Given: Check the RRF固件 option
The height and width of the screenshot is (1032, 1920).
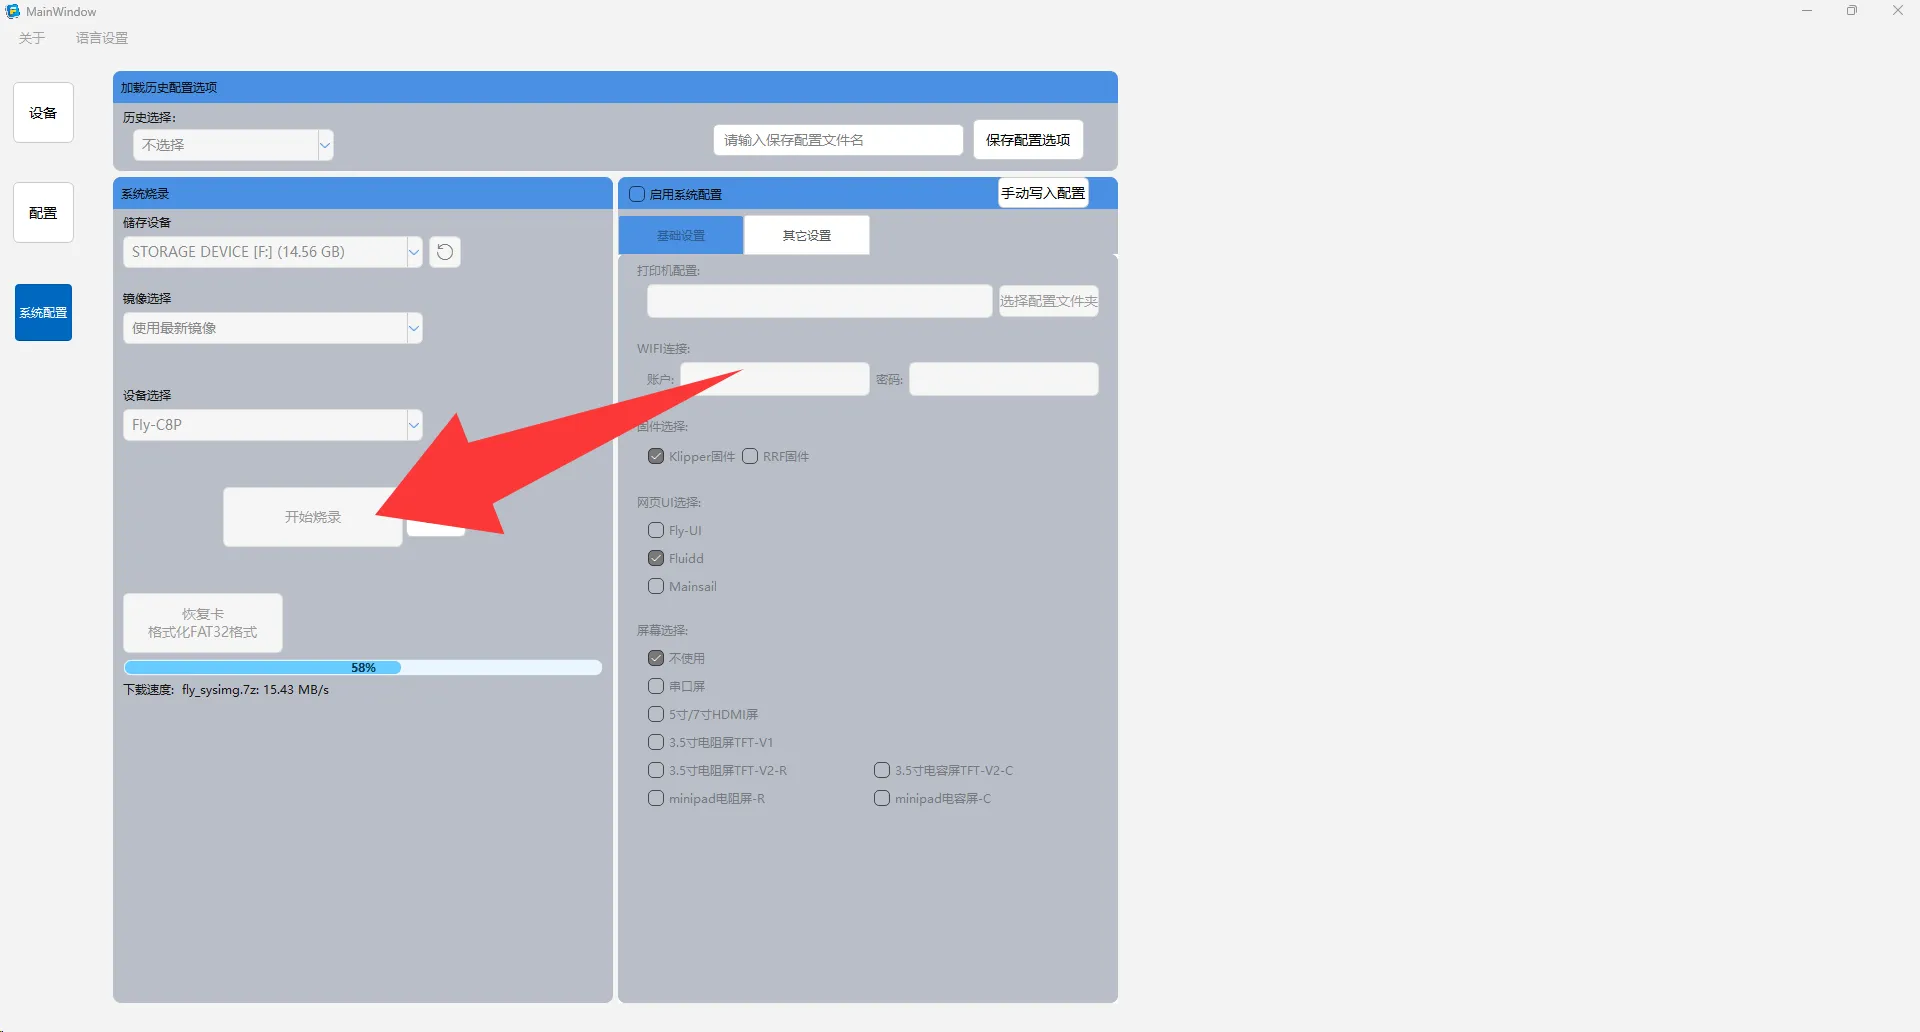Looking at the screenshot, I should (750, 457).
